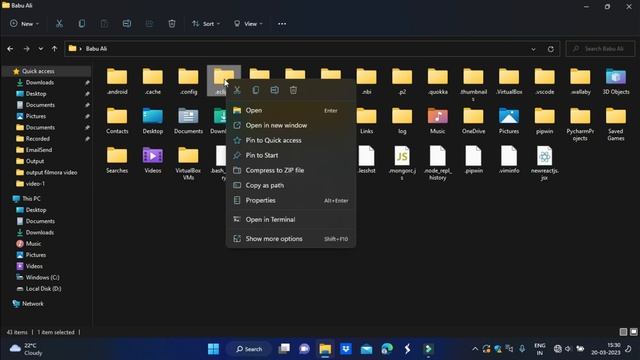Switch to large thumbnails view icon
The image size is (640, 360).
tap(633, 332)
